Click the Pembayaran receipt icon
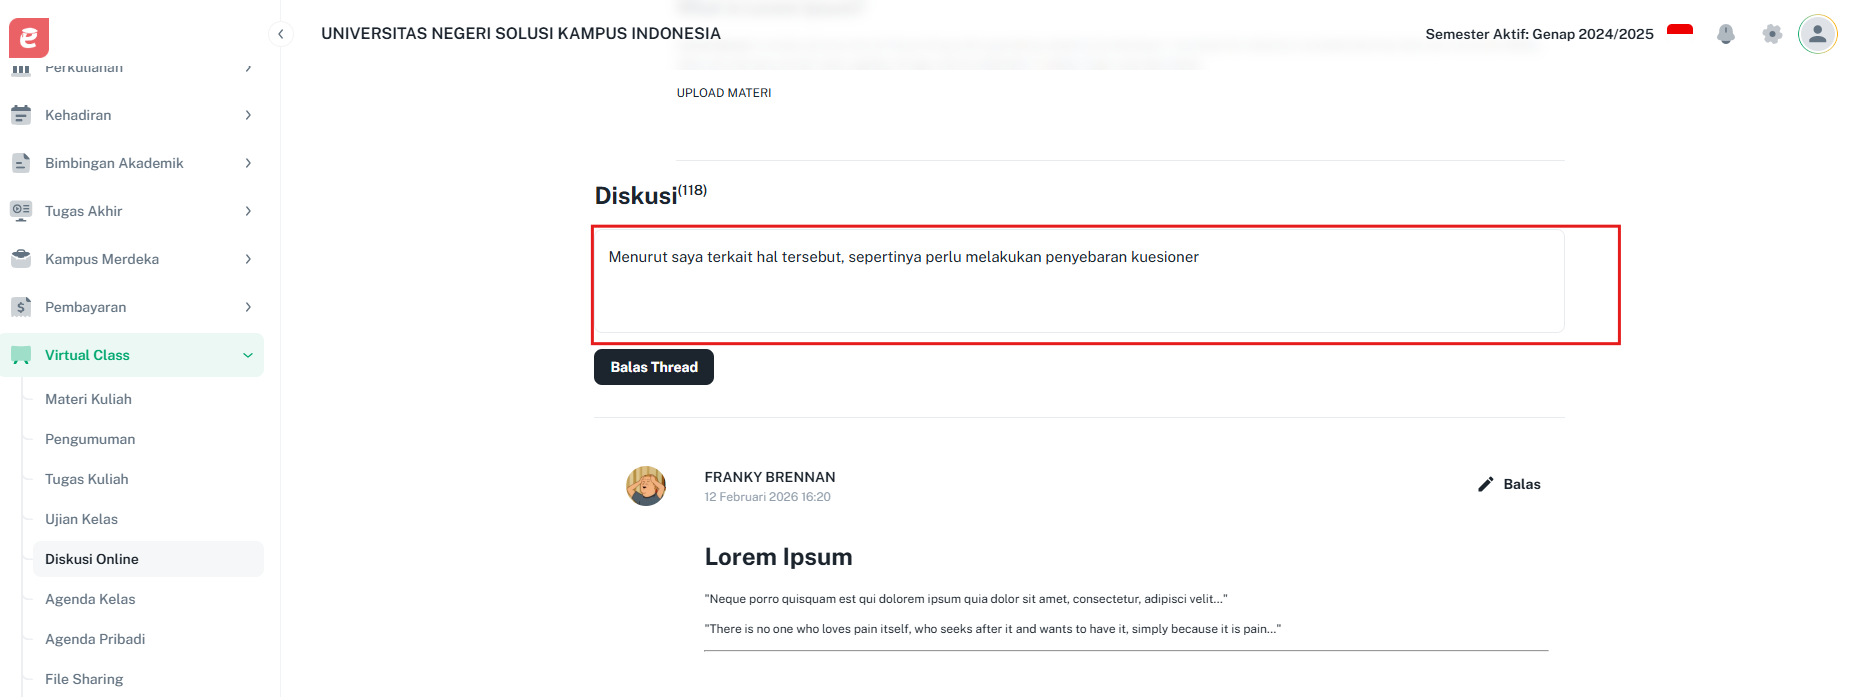Image resolution: width=1855 pixels, height=697 pixels. click(x=21, y=306)
